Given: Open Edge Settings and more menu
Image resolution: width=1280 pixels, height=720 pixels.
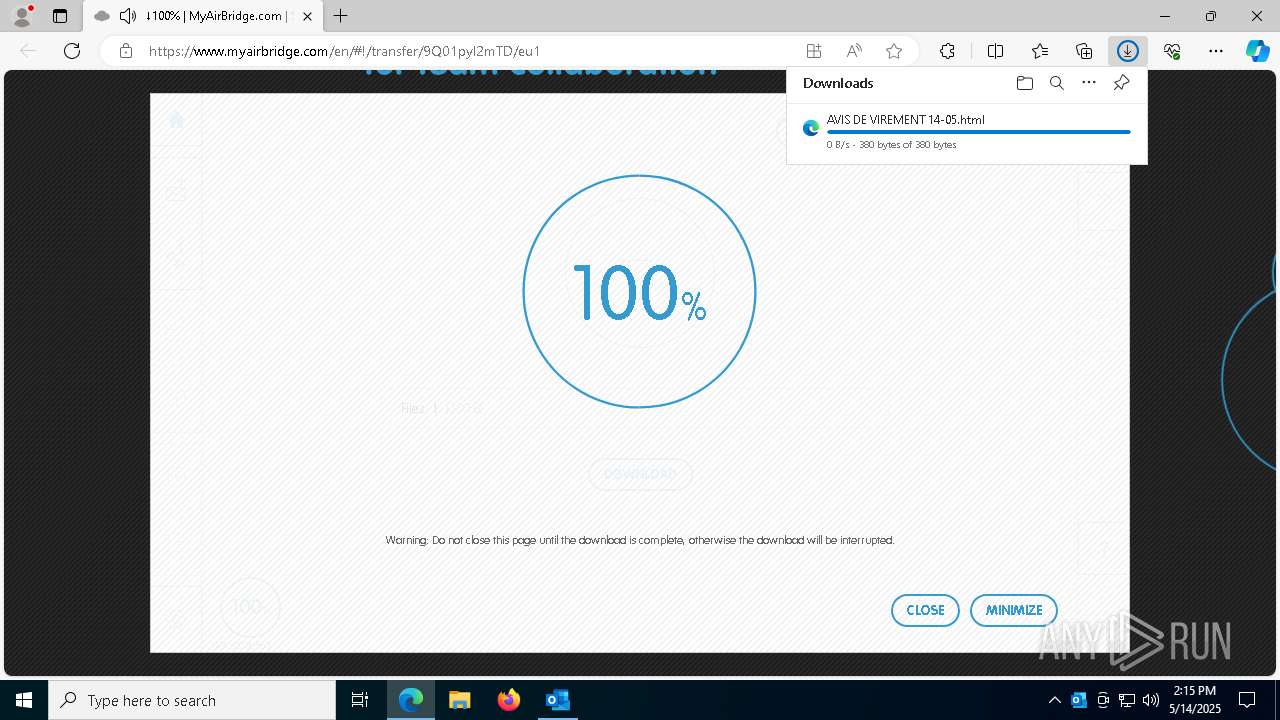Looking at the screenshot, I should click(1216, 51).
